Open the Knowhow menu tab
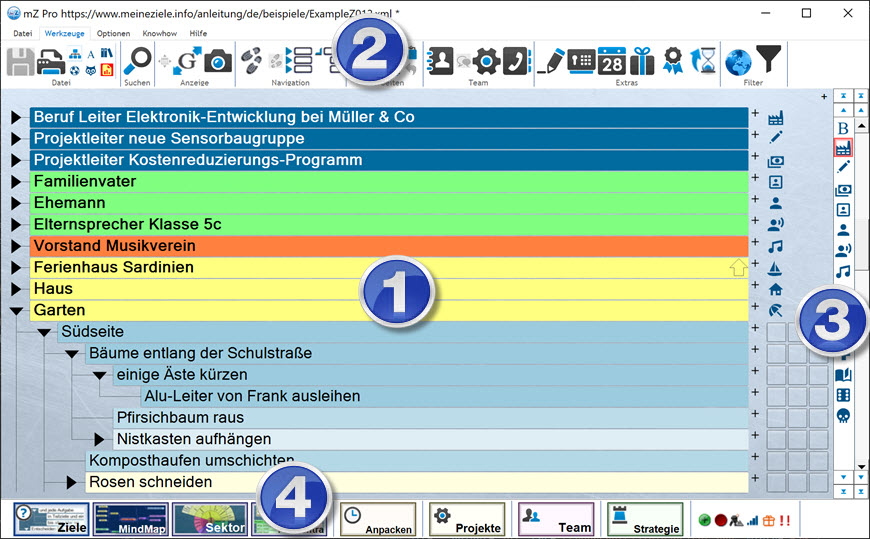870x539 pixels. coord(159,33)
